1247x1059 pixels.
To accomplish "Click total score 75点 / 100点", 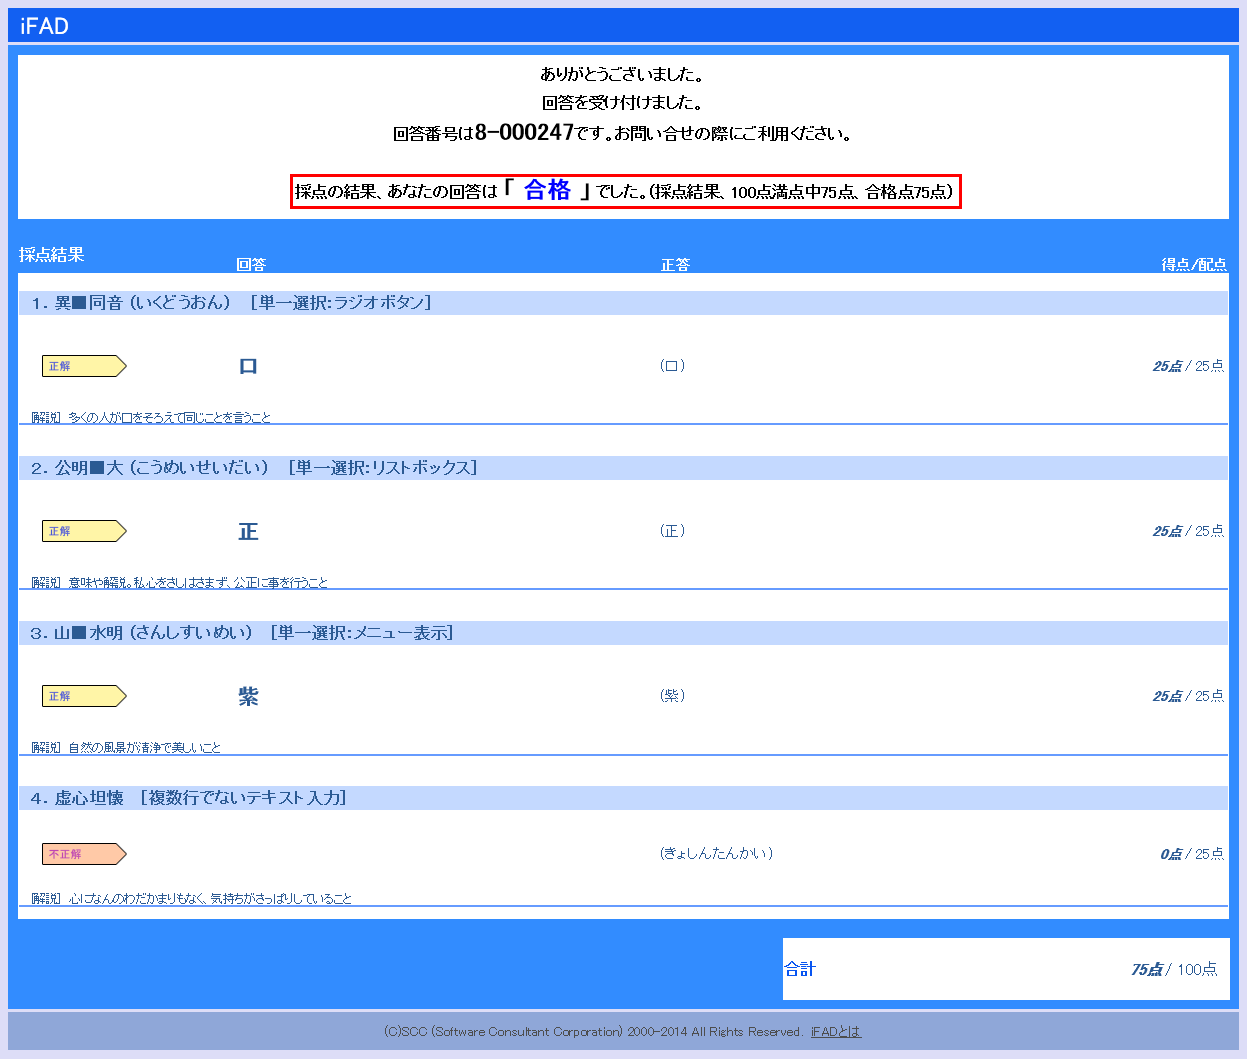I will point(1174,969).
